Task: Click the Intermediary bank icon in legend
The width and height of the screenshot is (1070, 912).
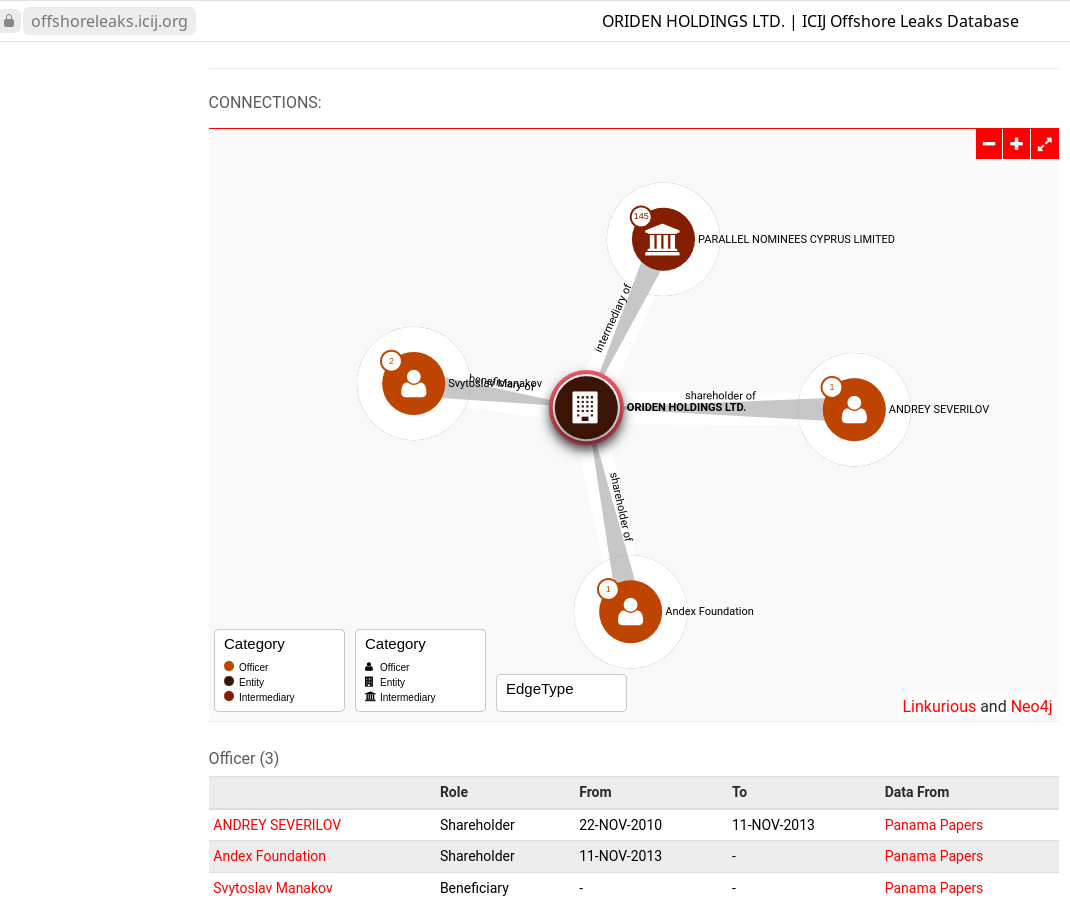Action: (370, 697)
